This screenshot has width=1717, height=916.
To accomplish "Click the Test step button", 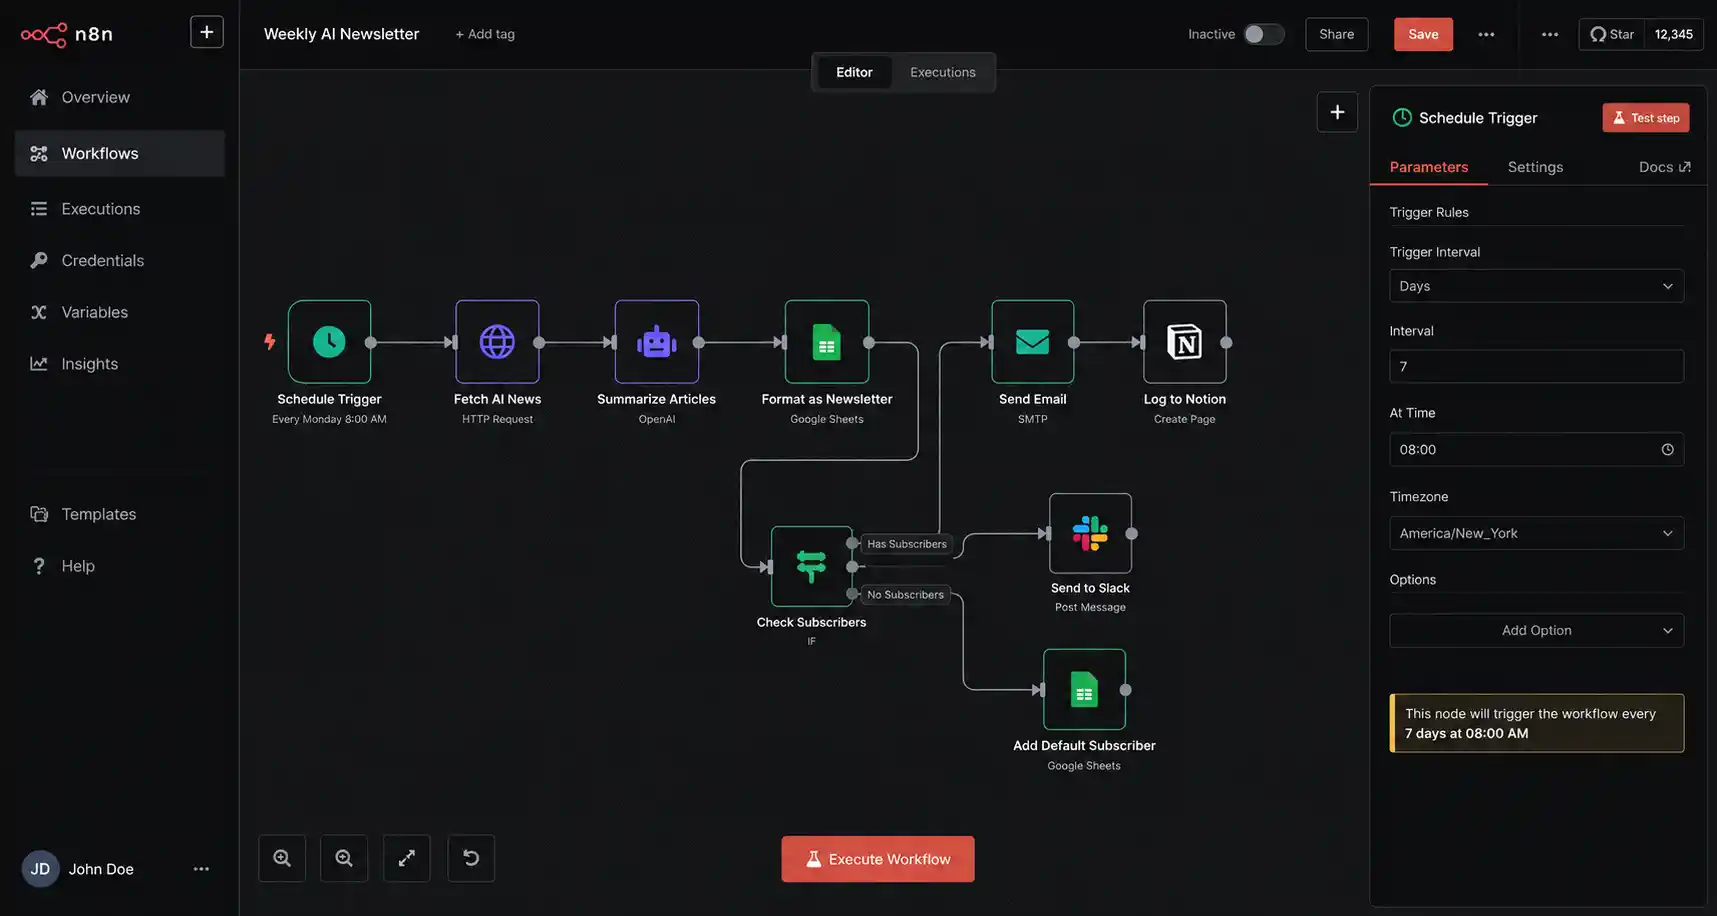I will pyautogui.click(x=1645, y=118).
